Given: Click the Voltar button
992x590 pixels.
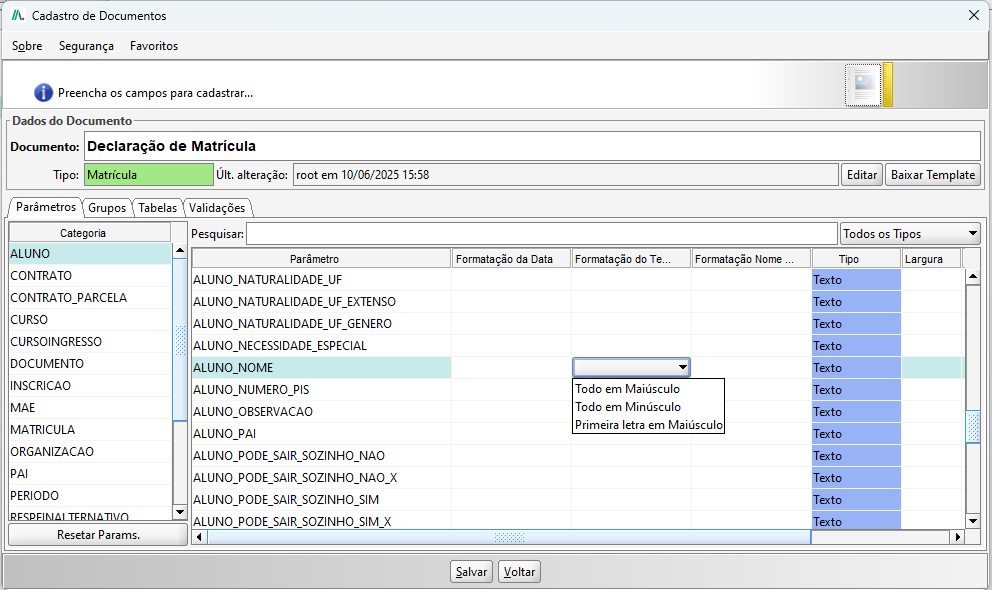Looking at the screenshot, I should (x=519, y=572).
